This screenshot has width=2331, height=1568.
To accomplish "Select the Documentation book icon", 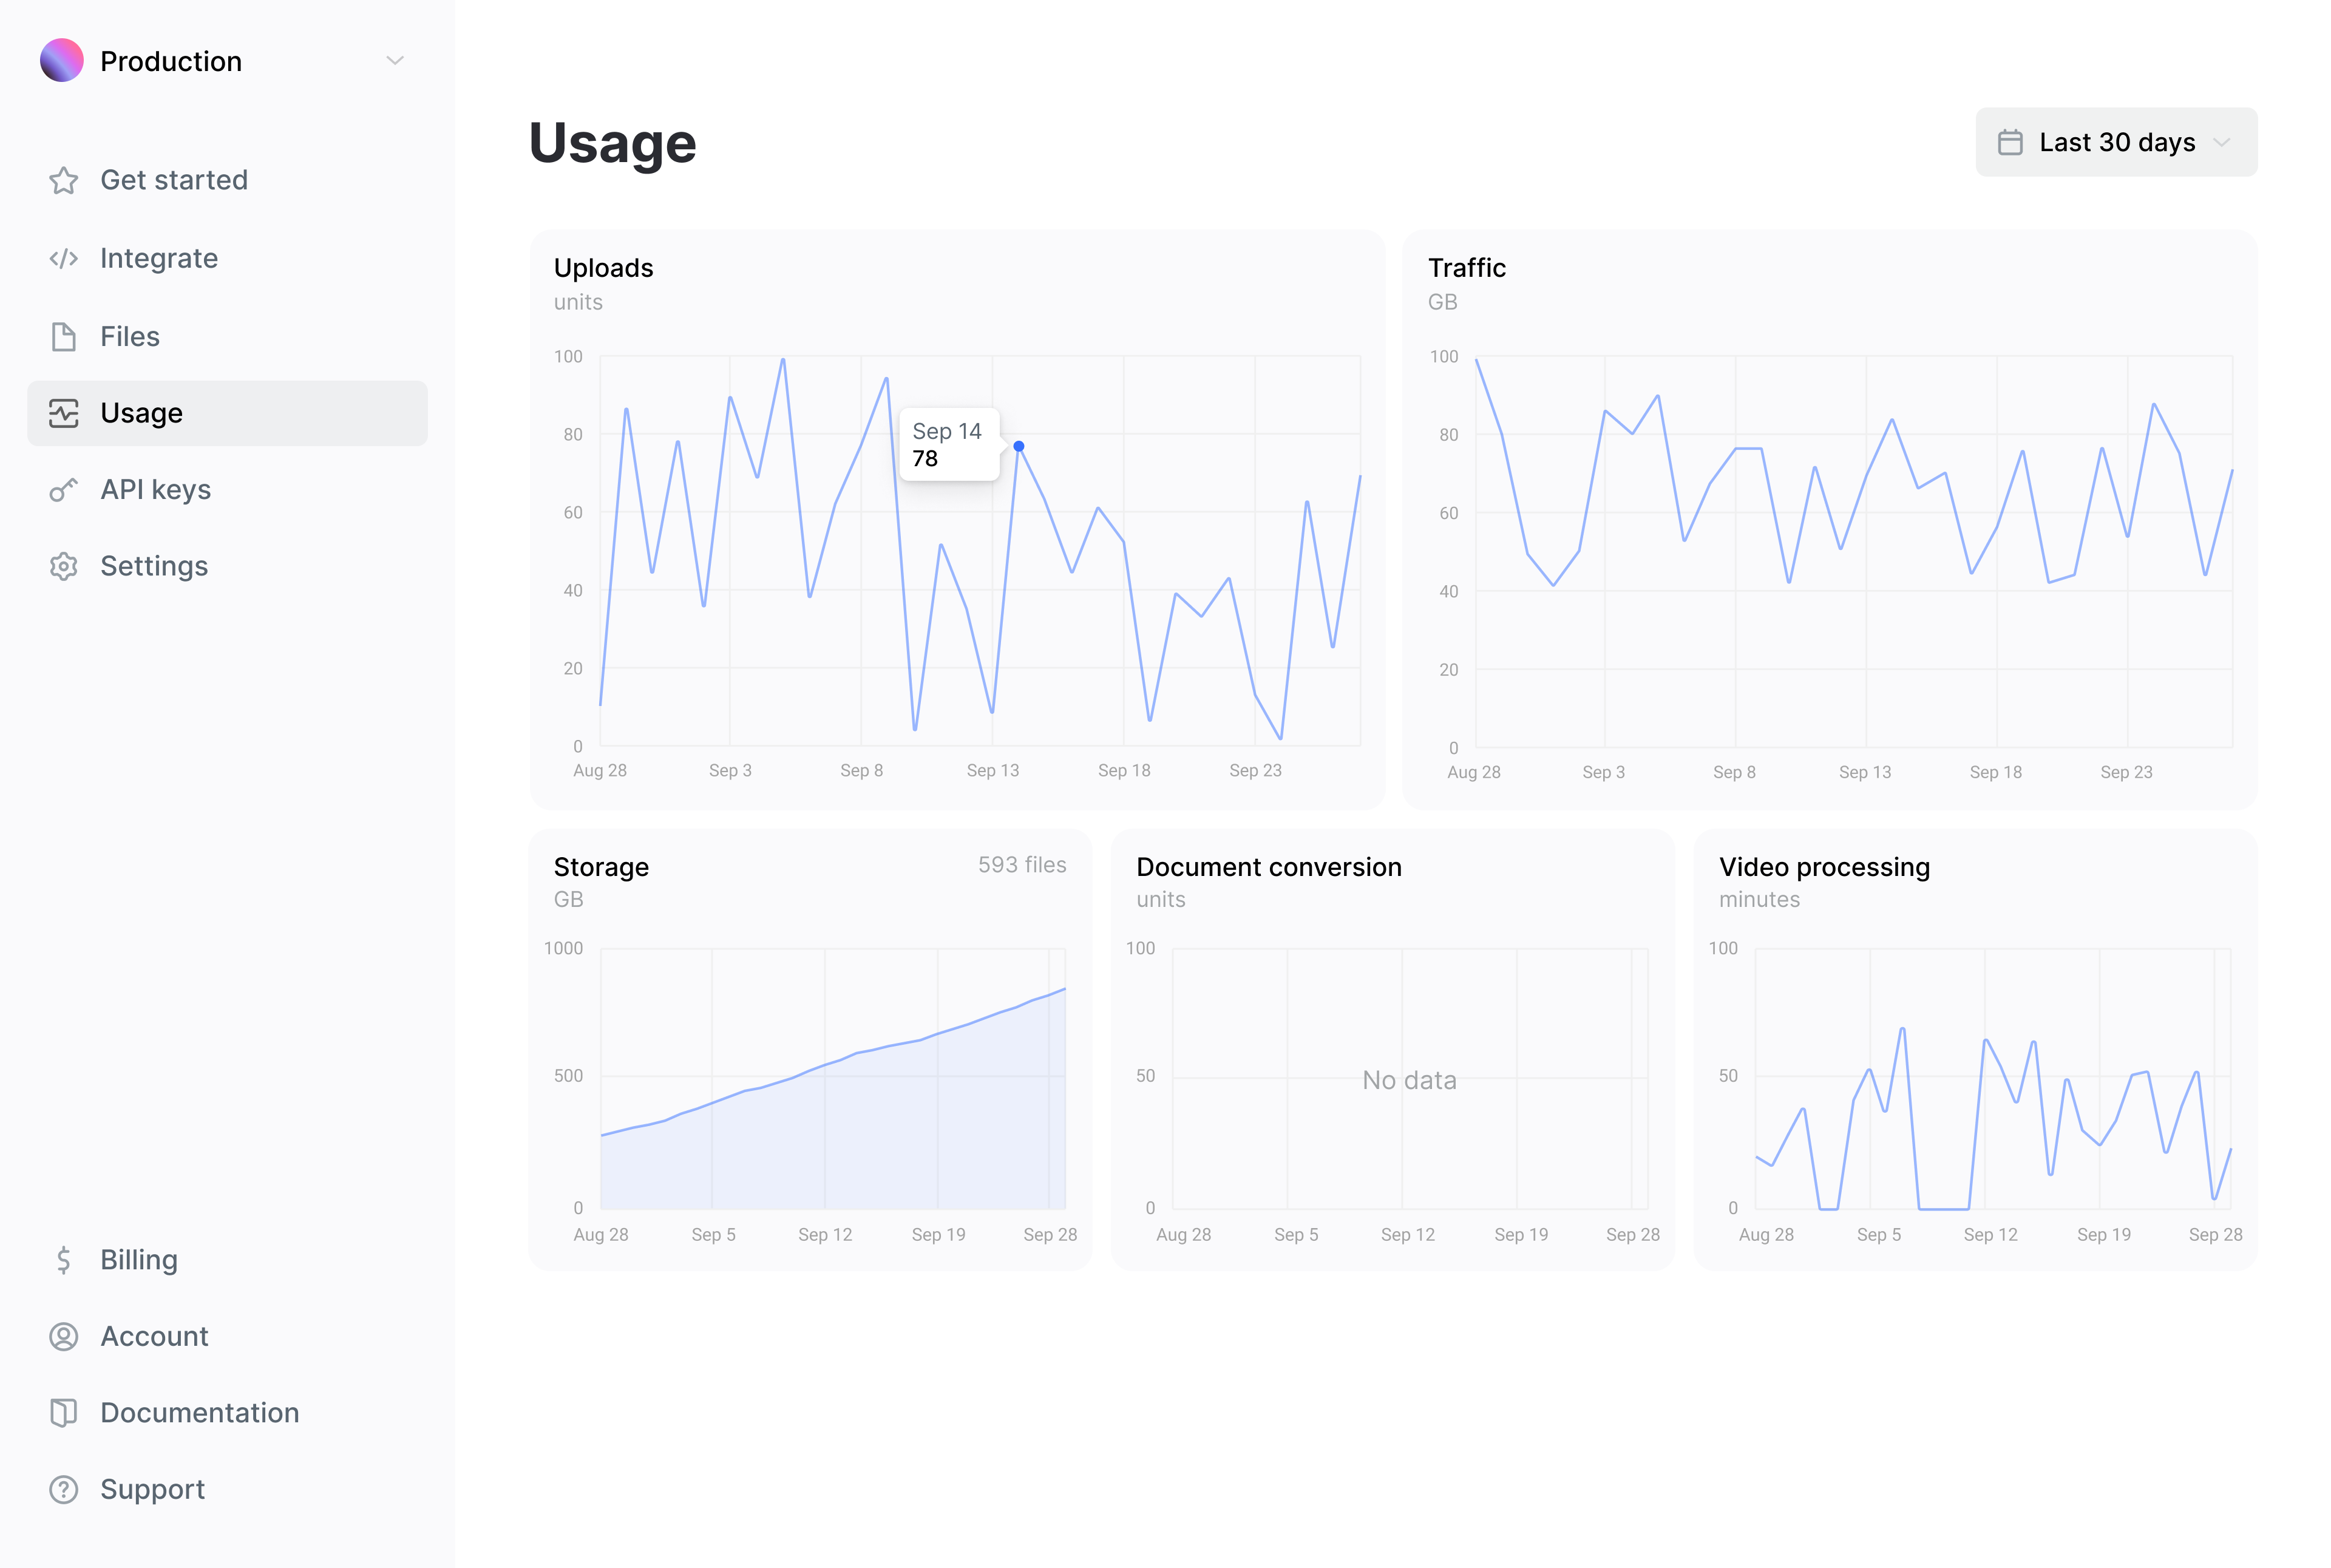I will click(63, 1412).
